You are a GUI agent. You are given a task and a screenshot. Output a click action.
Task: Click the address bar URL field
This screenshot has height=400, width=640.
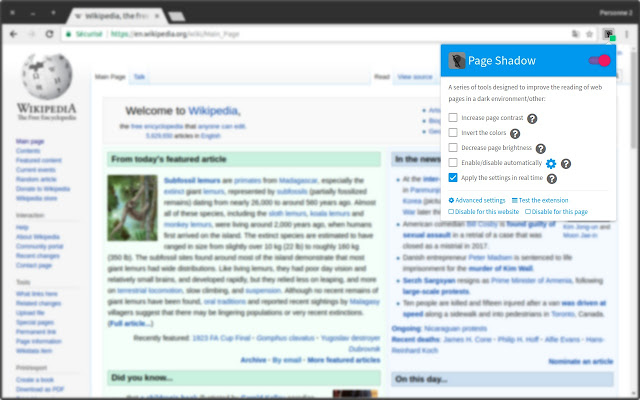point(331,34)
